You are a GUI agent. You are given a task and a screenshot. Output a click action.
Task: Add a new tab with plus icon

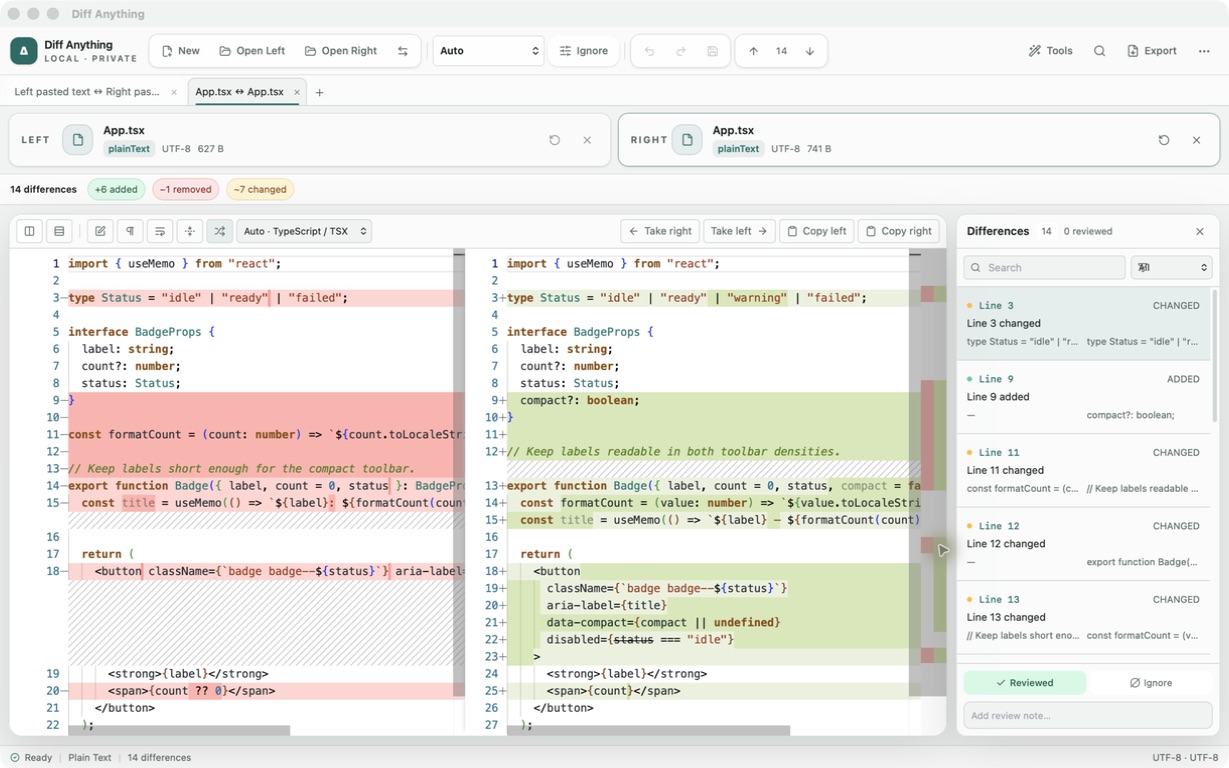320,92
